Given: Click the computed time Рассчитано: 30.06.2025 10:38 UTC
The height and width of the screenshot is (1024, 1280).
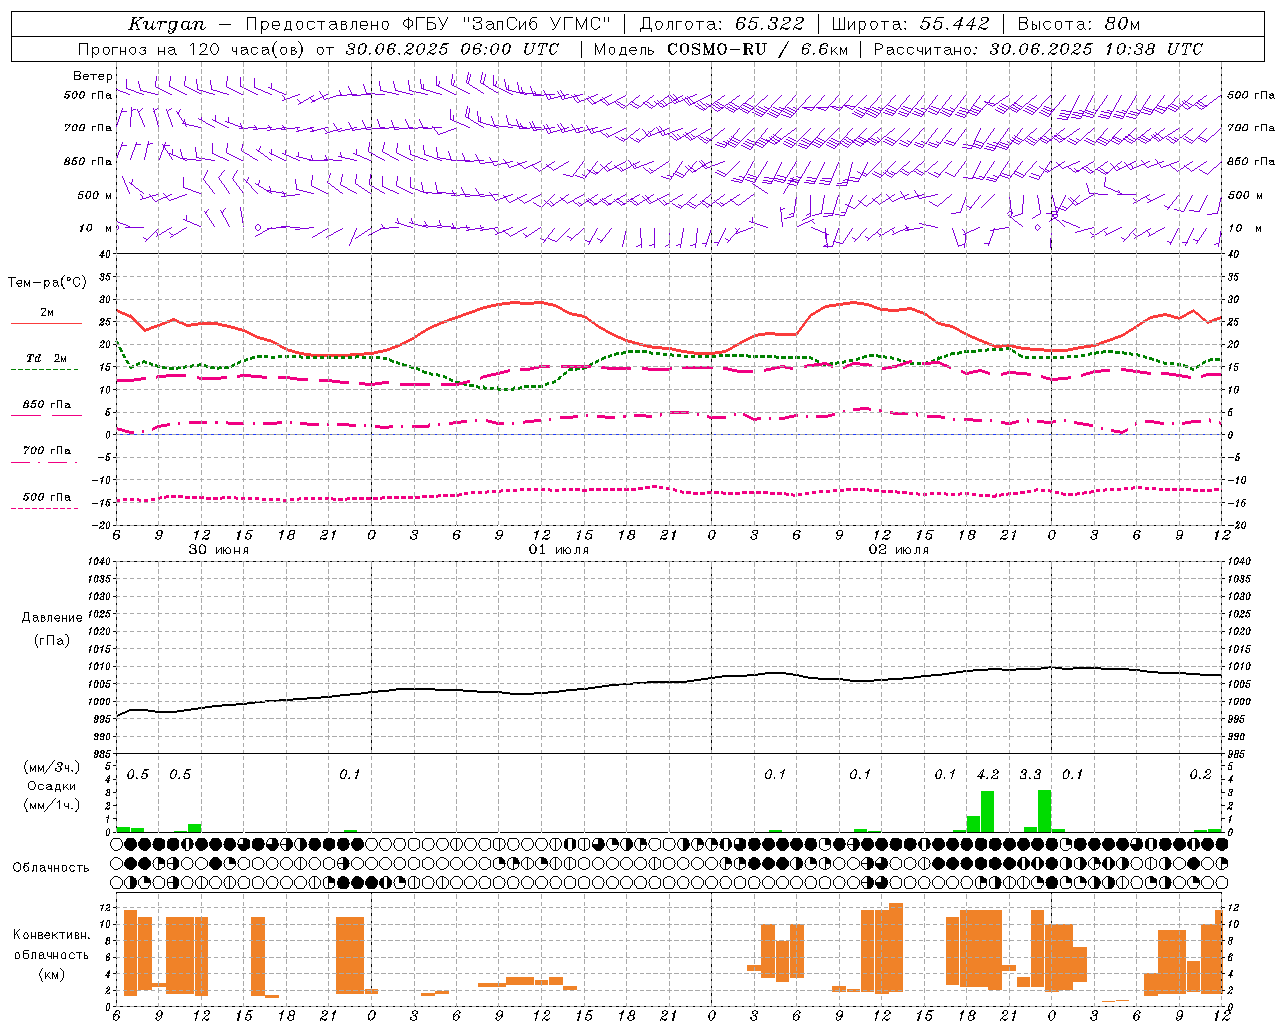Looking at the screenshot, I should pos(1038,49).
